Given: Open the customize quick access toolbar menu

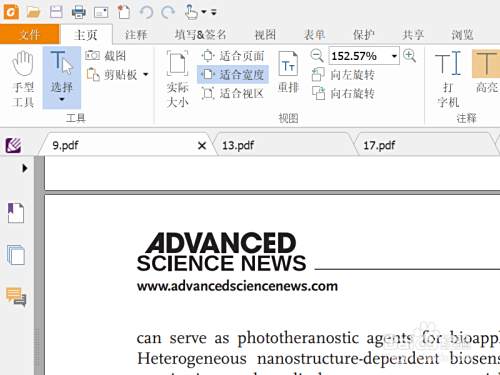Looking at the screenshot, I should tap(214, 12).
